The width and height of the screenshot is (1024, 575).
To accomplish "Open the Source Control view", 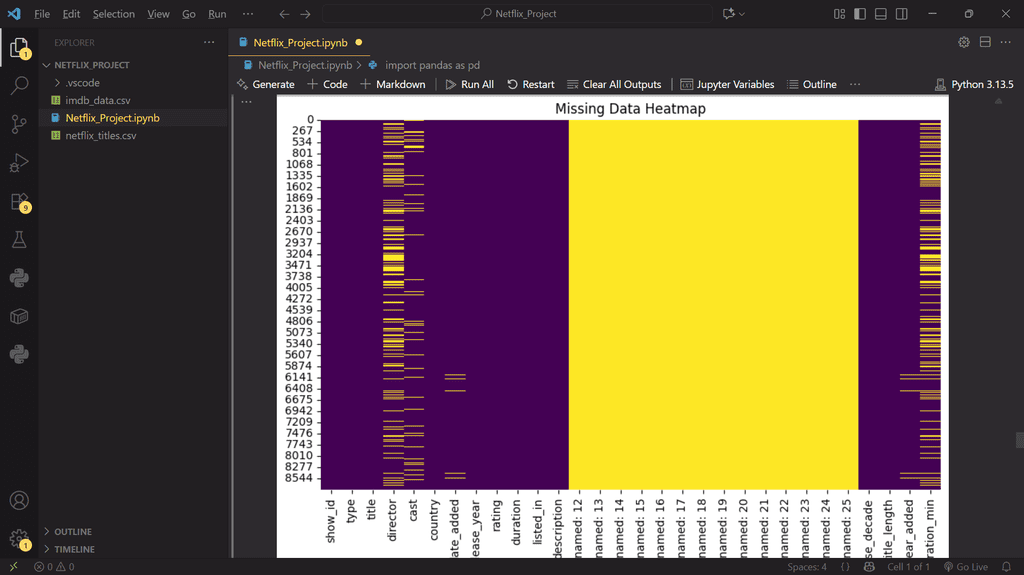I will [19, 124].
